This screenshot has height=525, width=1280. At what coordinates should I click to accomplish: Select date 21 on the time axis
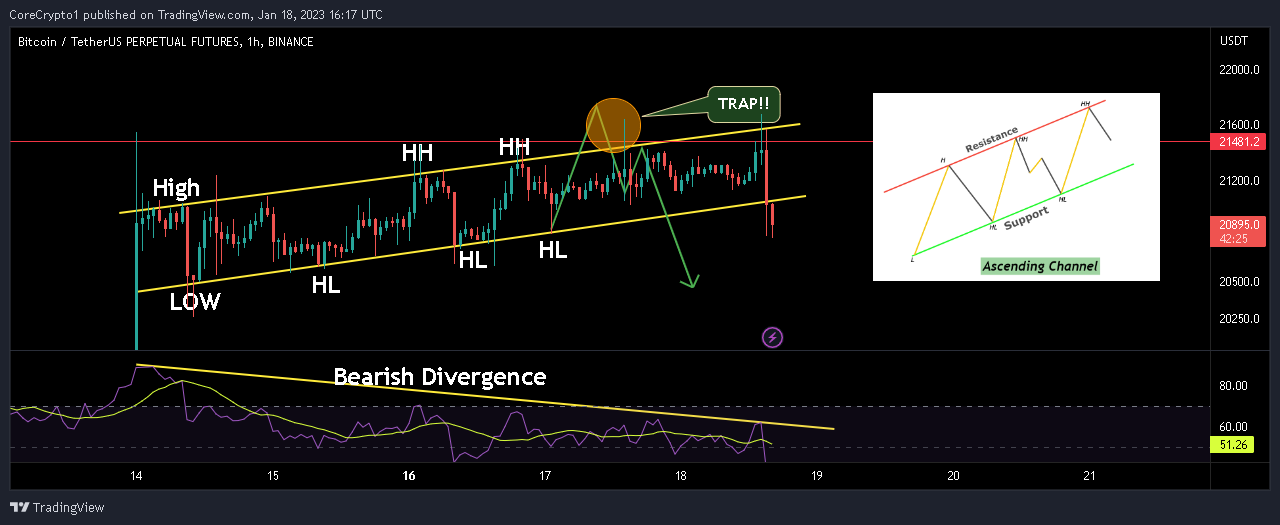point(1089,475)
